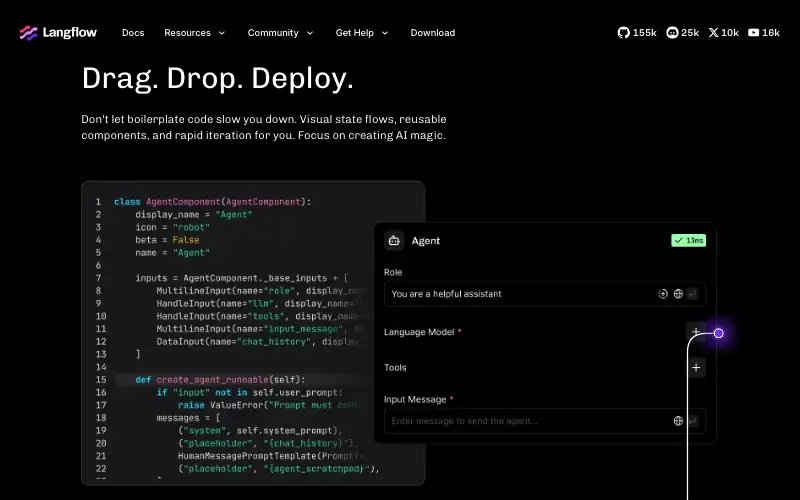Click code line 'inputs = AgentComponent._base_inputs + ['
800x500 pixels.
[241, 278]
